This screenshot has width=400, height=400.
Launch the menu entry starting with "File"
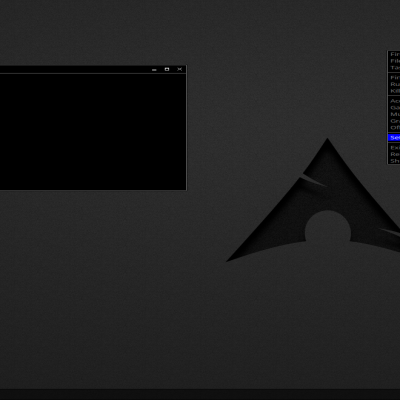(x=394, y=61)
